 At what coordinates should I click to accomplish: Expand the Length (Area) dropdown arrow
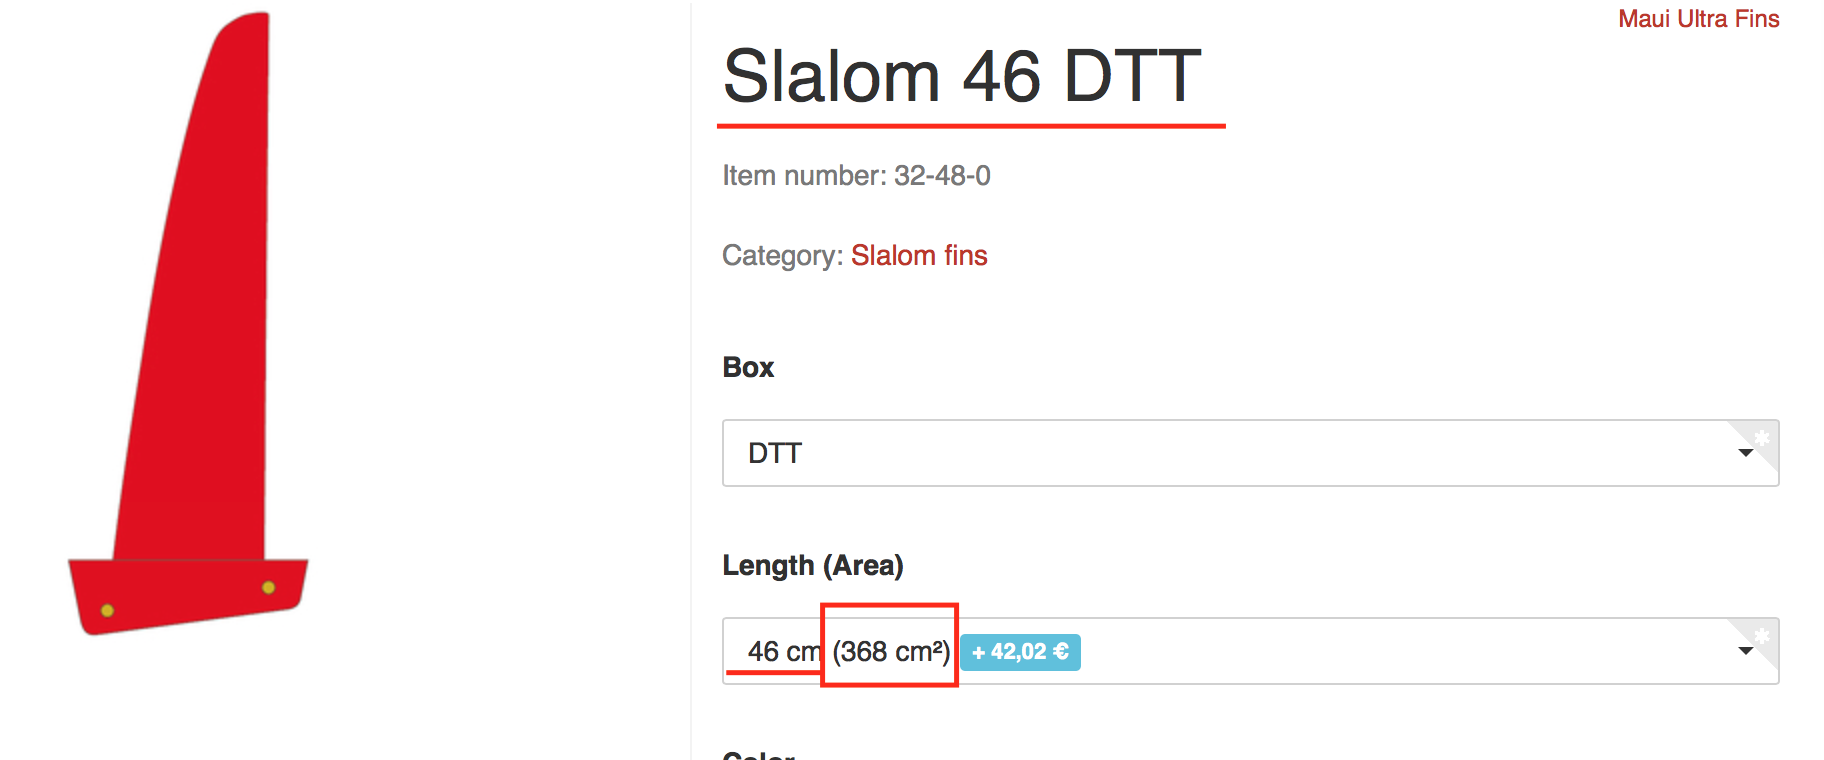pyautogui.click(x=1745, y=651)
